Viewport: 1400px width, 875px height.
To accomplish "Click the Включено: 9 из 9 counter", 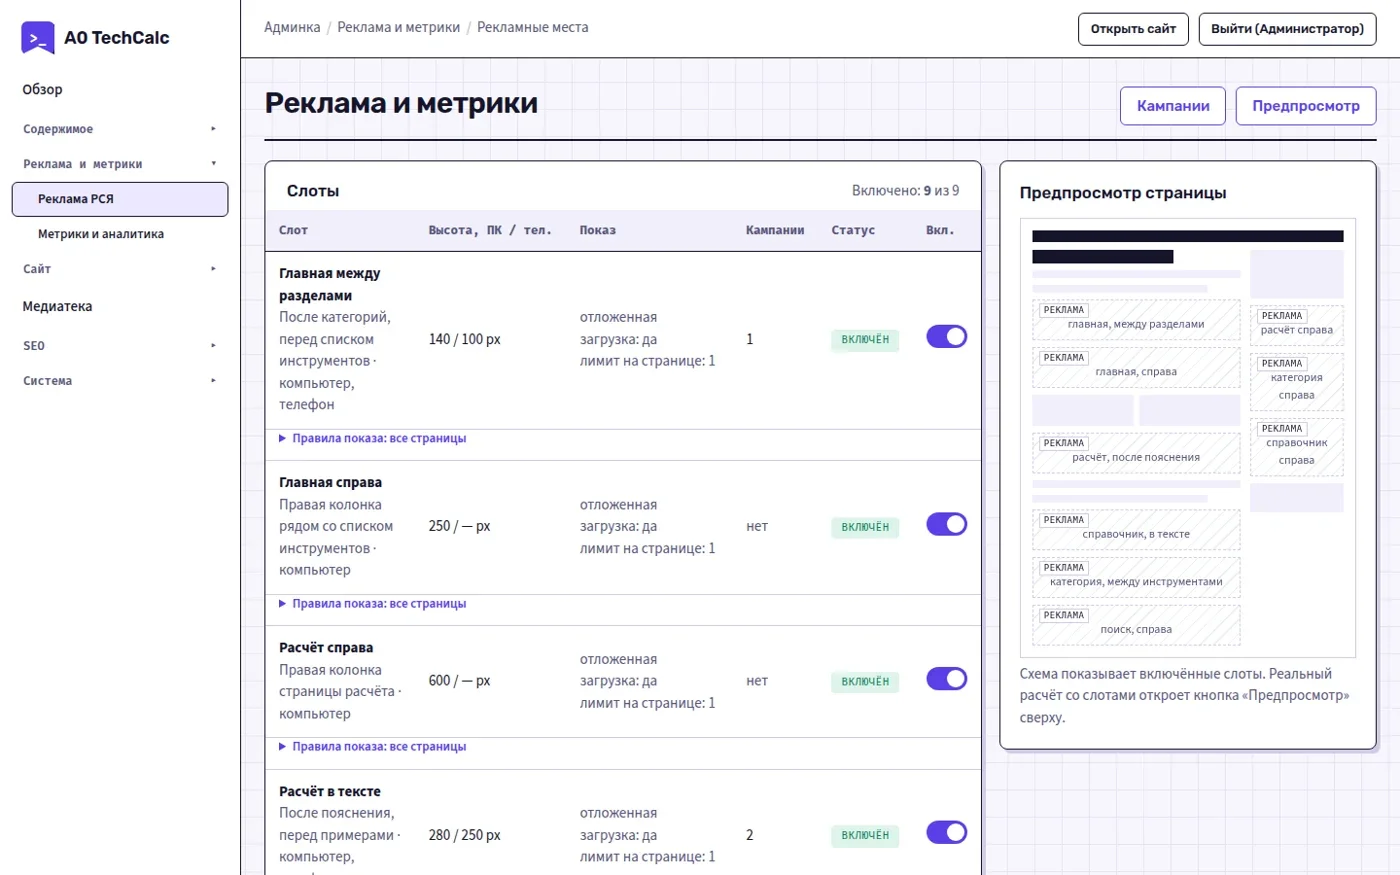I will click(905, 190).
